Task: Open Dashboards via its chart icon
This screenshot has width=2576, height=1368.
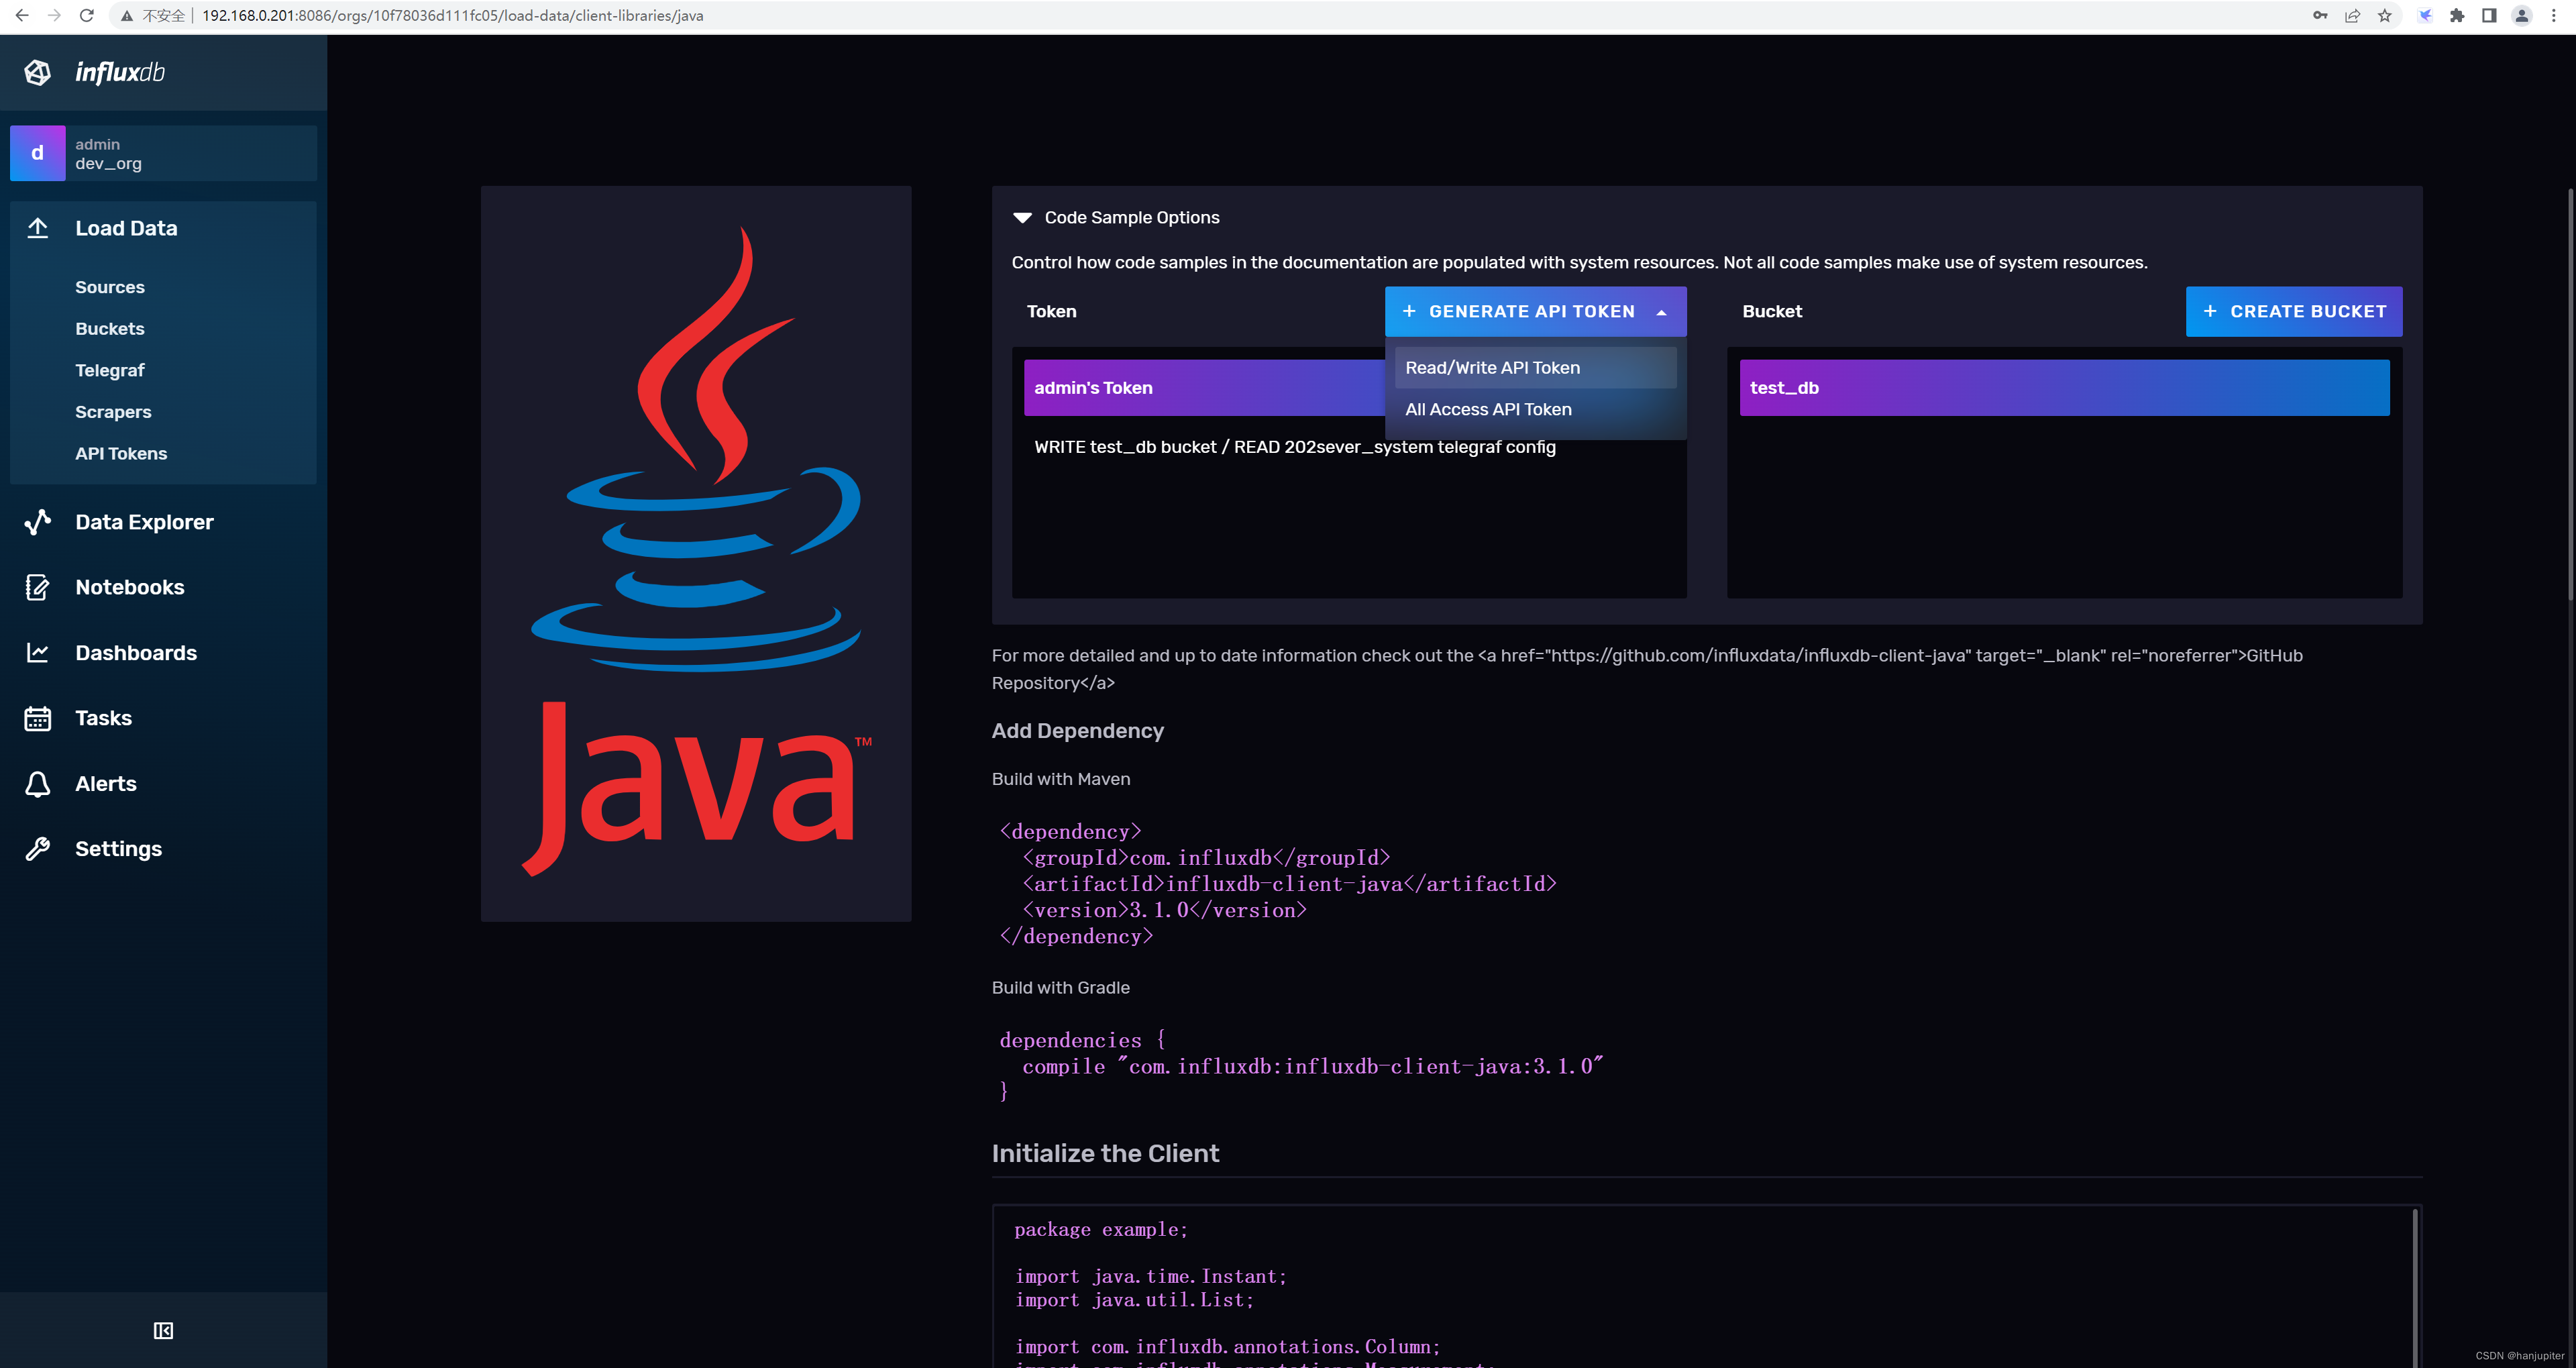Action: 38,653
